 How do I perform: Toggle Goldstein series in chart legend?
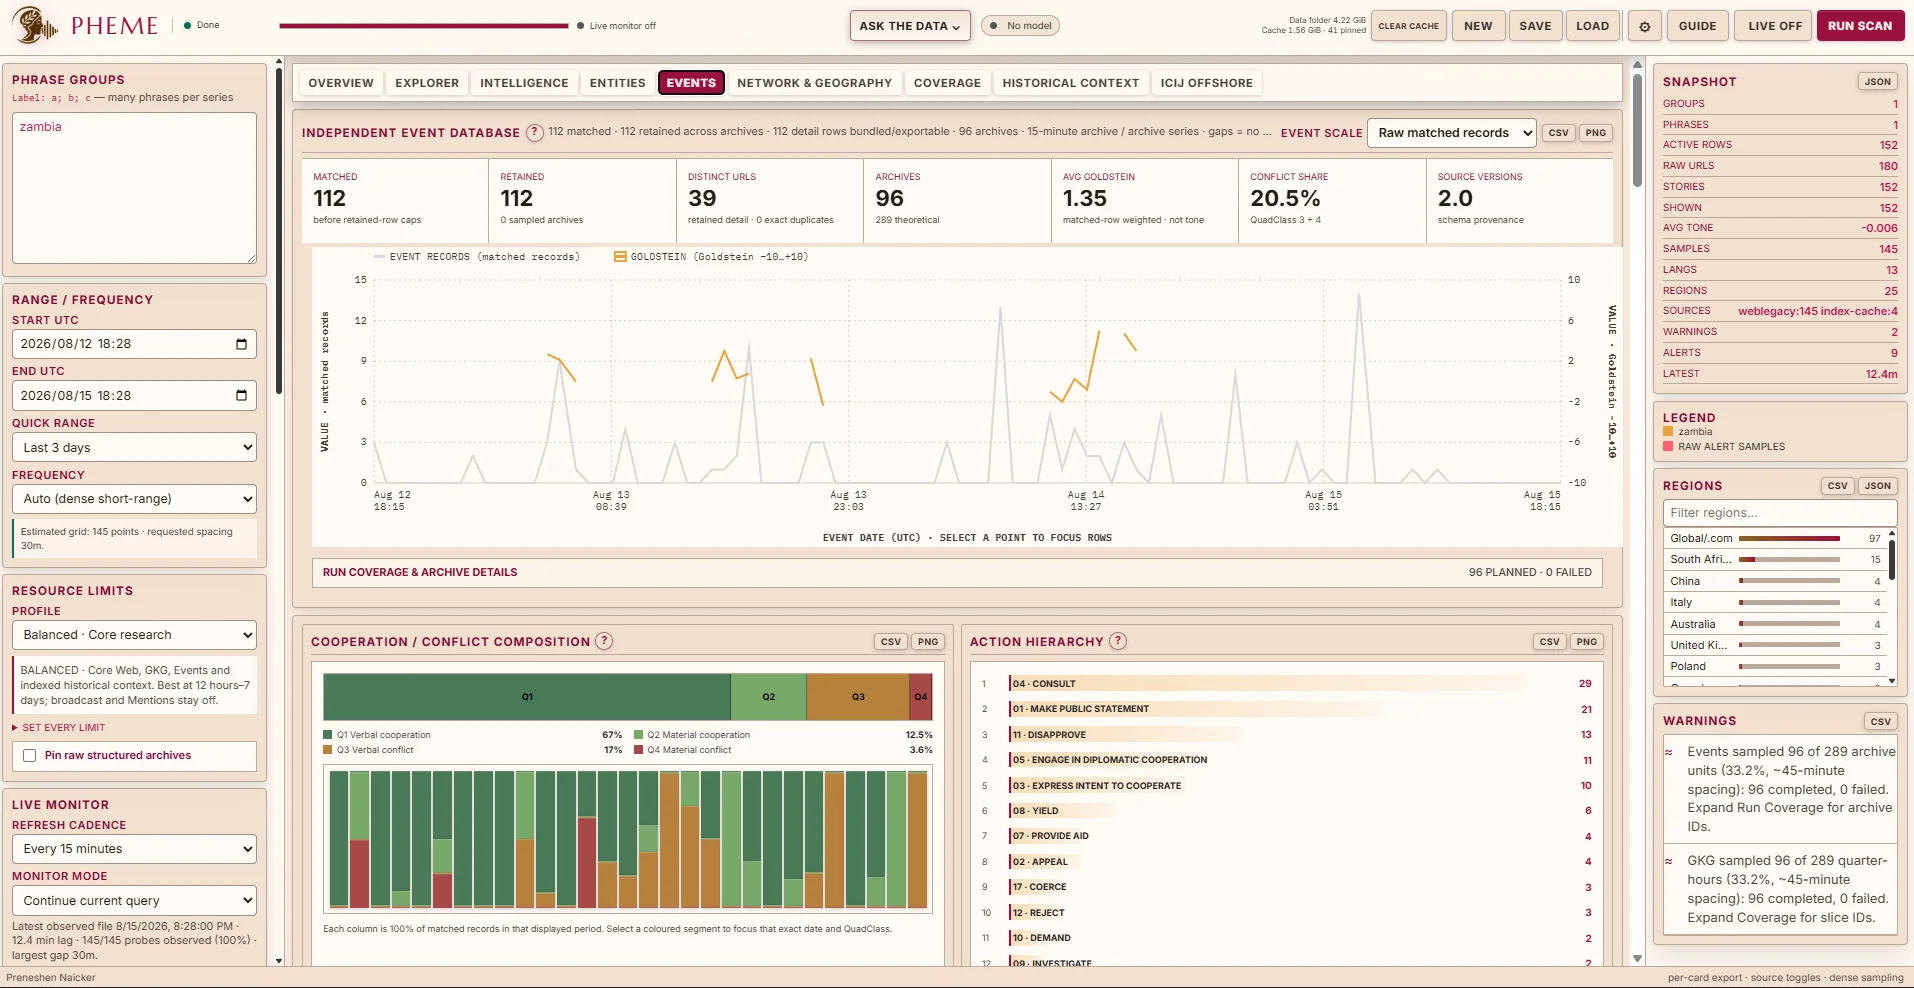click(x=711, y=257)
